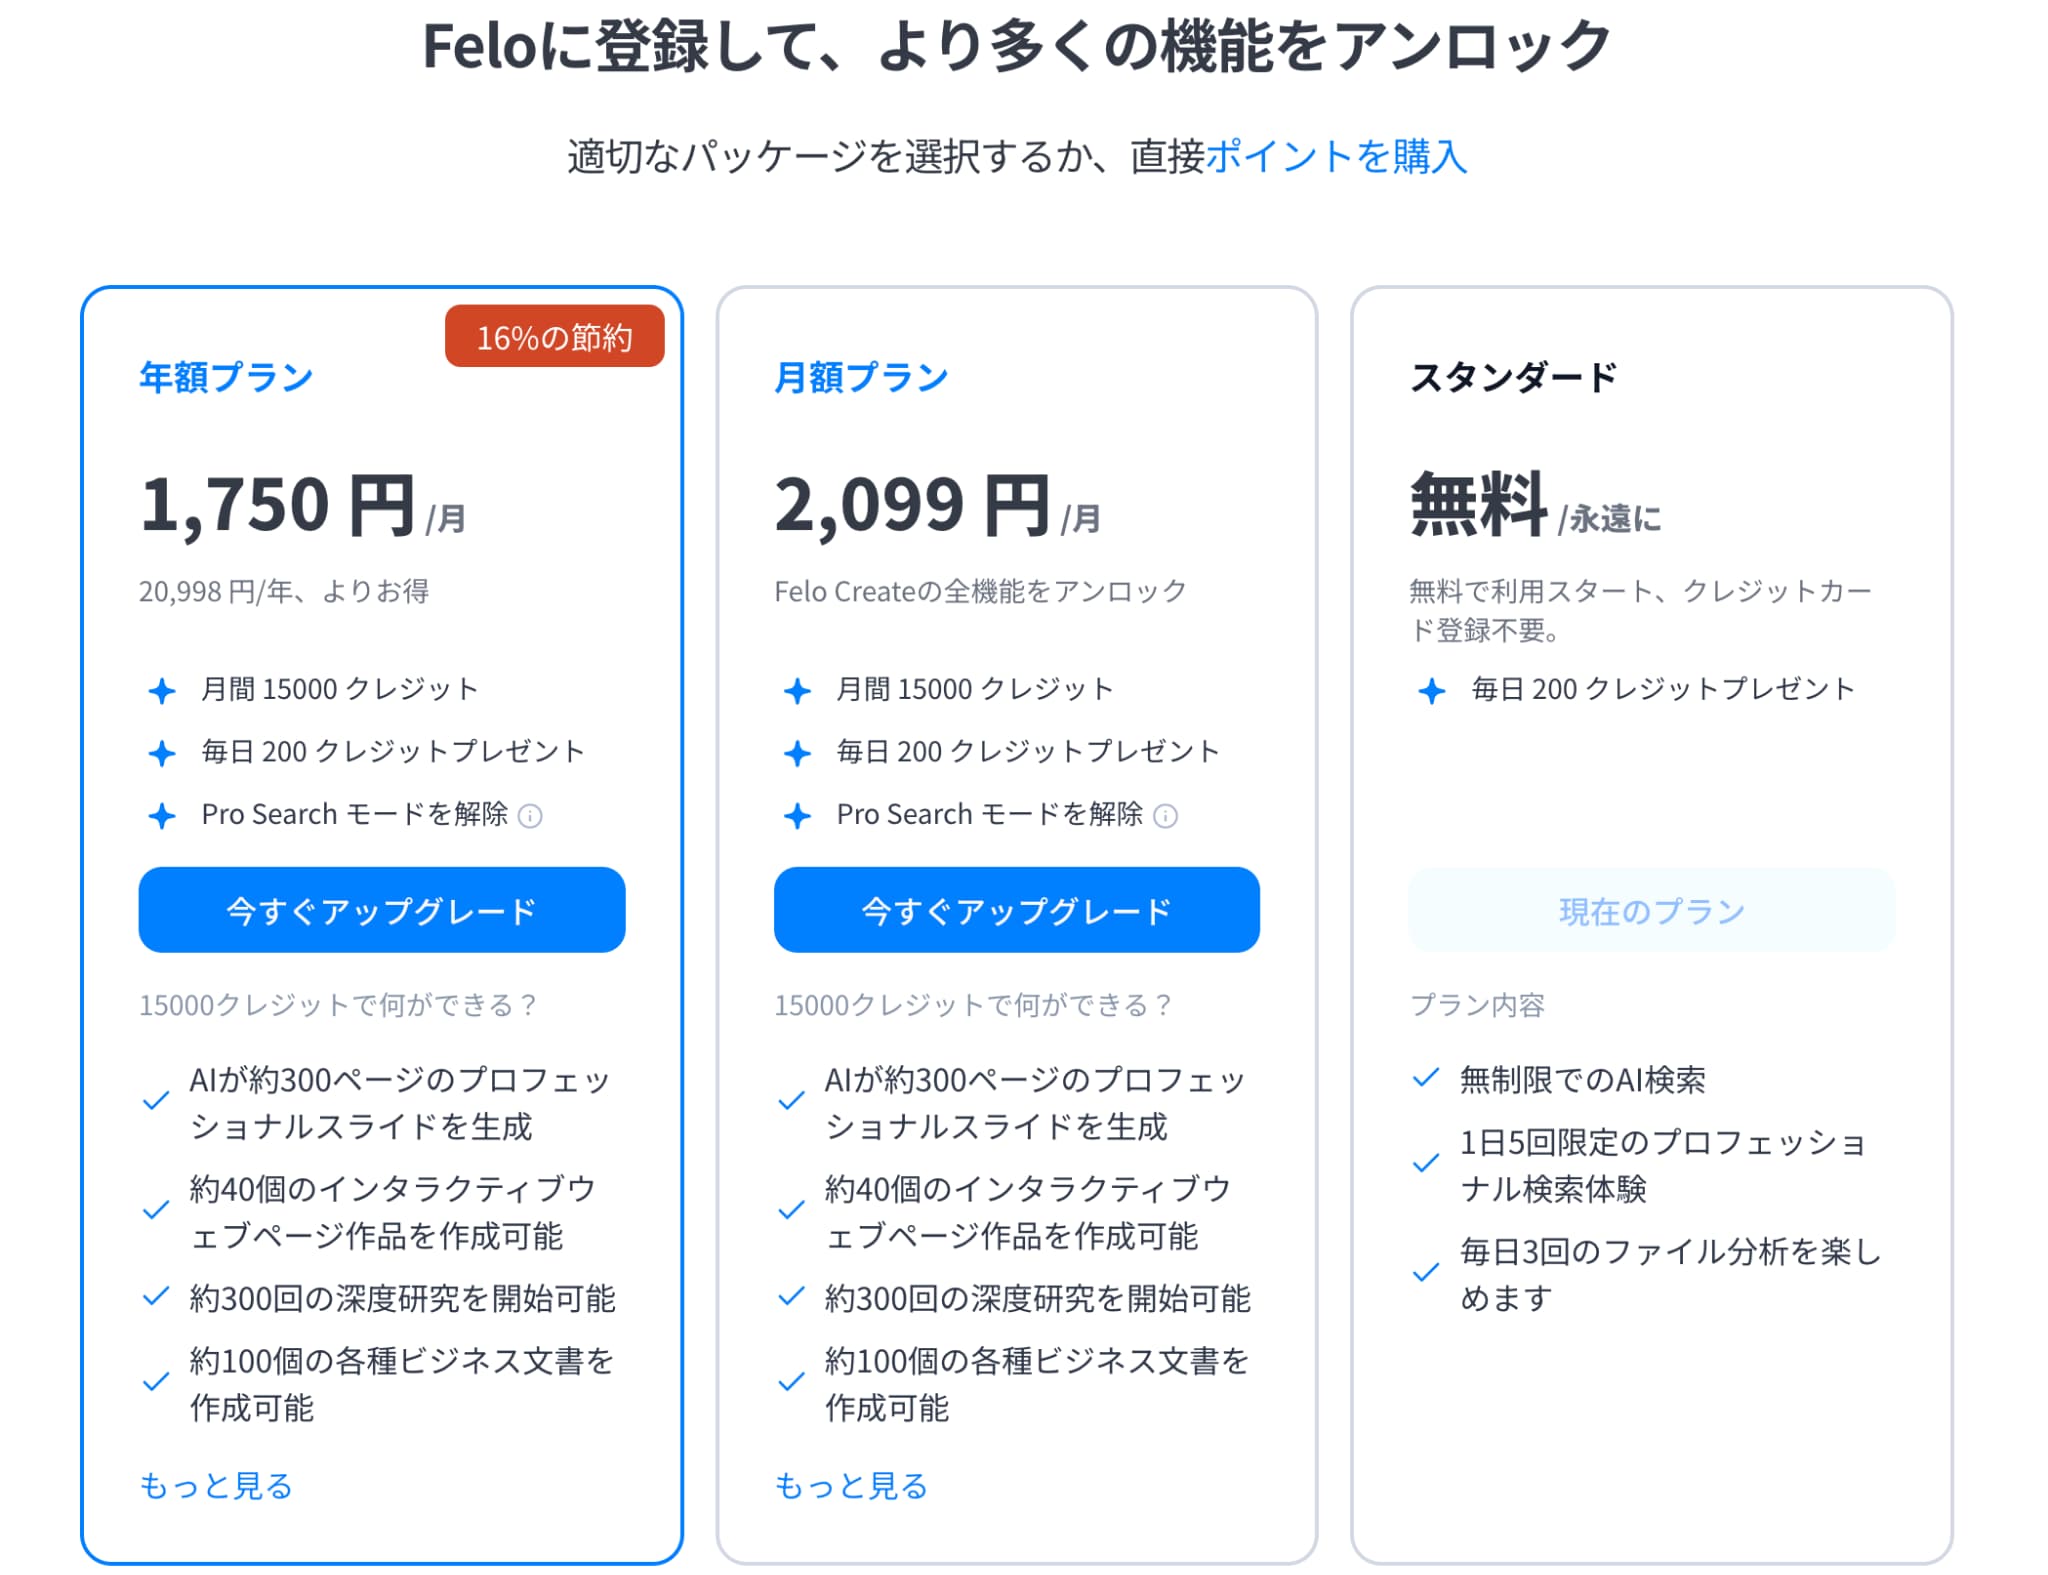Screen dimensions: 2048x1575
Task: Select the 月額プラン heading
Action: (x=861, y=377)
